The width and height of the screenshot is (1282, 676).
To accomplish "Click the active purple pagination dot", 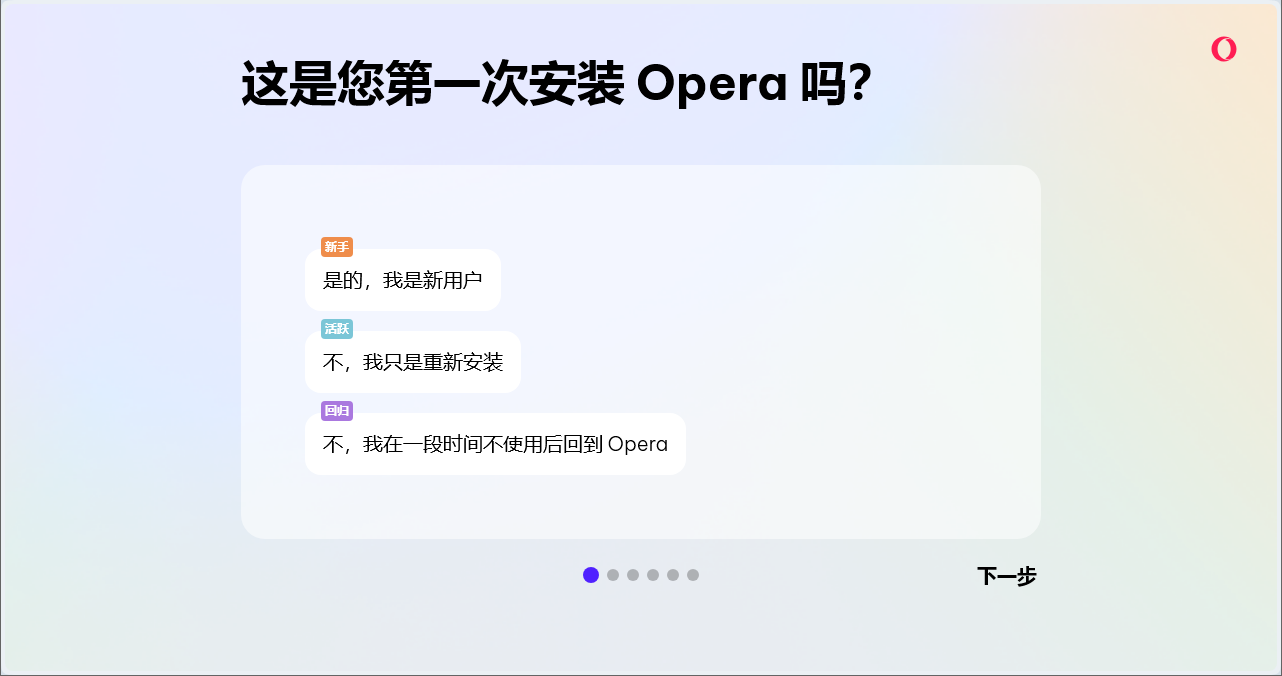I will click(x=590, y=575).
